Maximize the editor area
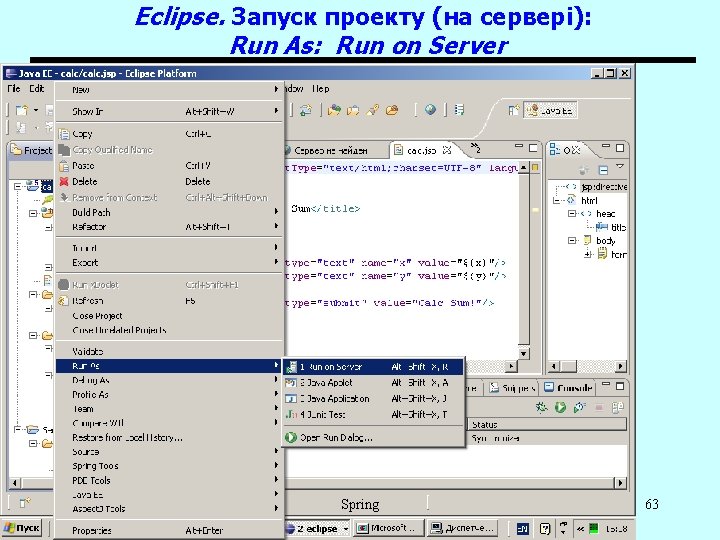720x540 pixels. pos(533,147)
